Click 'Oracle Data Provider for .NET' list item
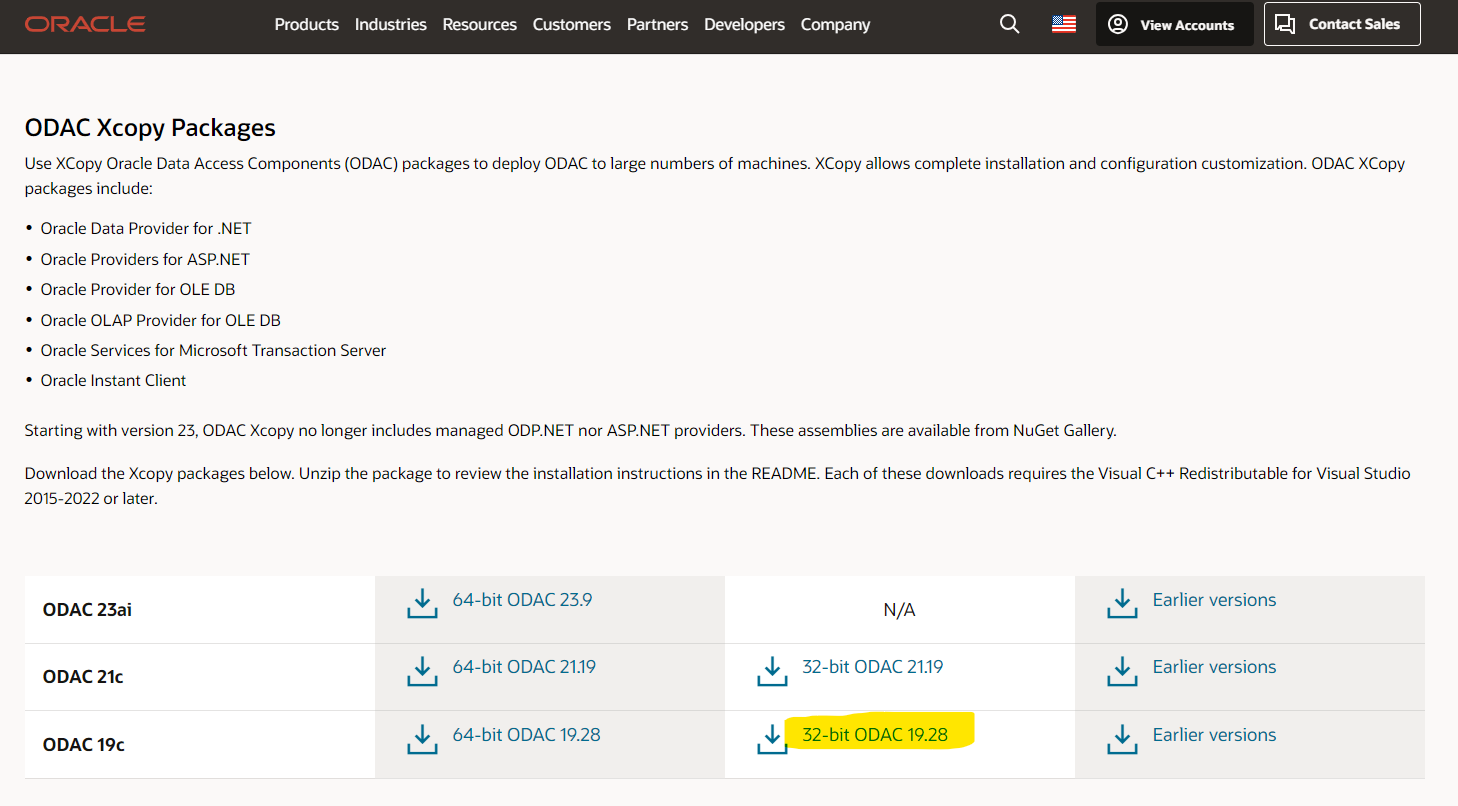The image size is (1458, 806). point(146,228)
